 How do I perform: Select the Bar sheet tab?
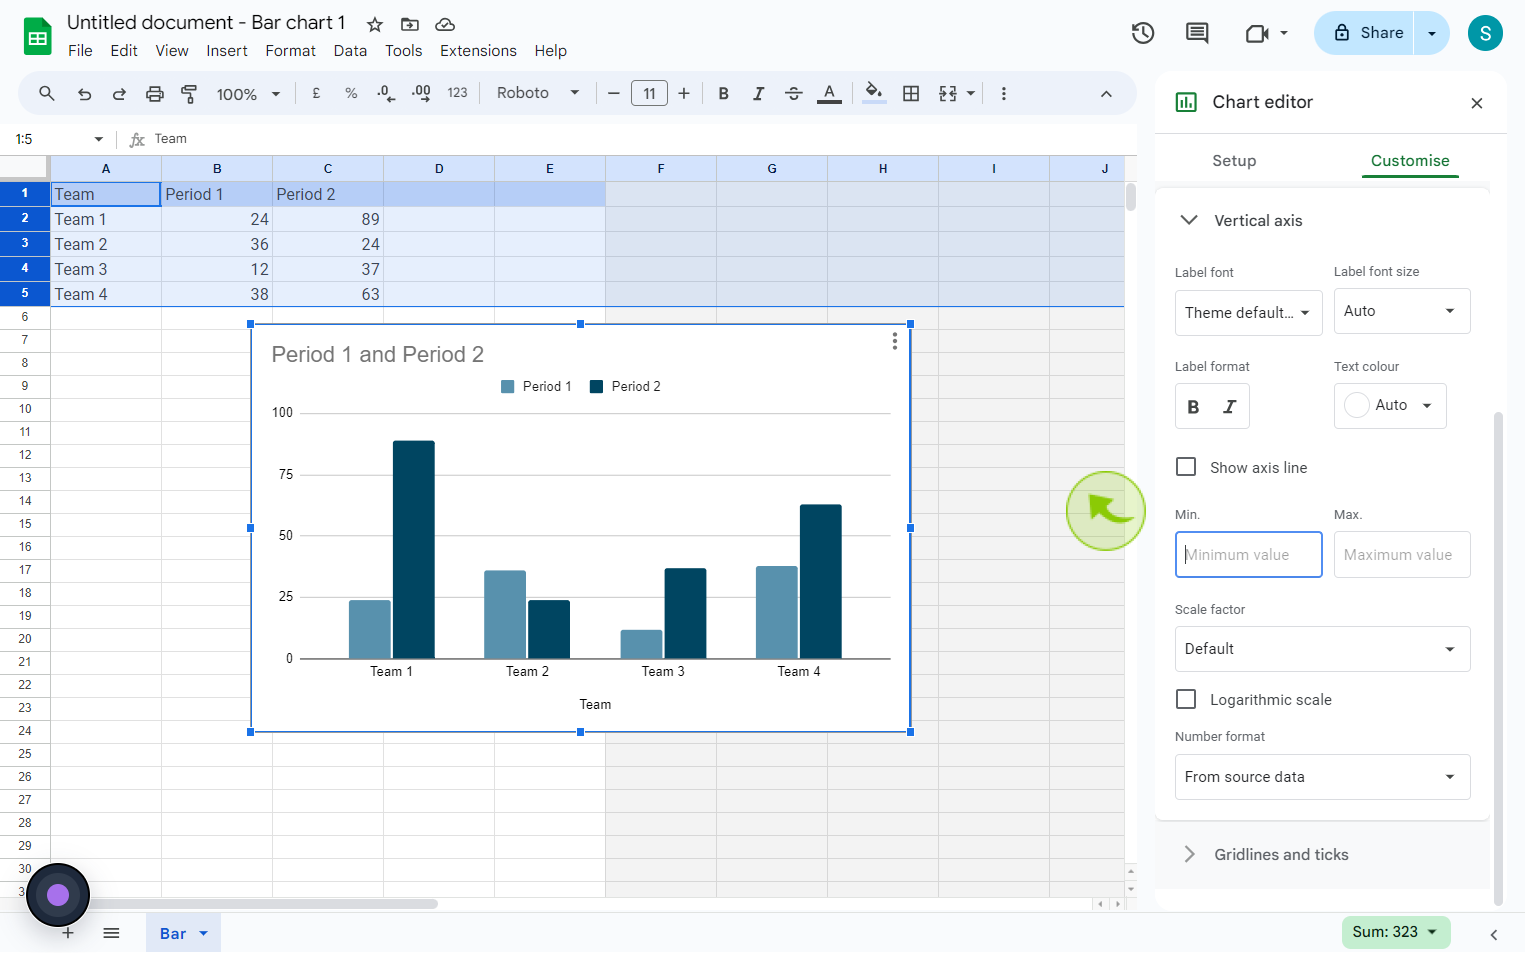[183, 933]
